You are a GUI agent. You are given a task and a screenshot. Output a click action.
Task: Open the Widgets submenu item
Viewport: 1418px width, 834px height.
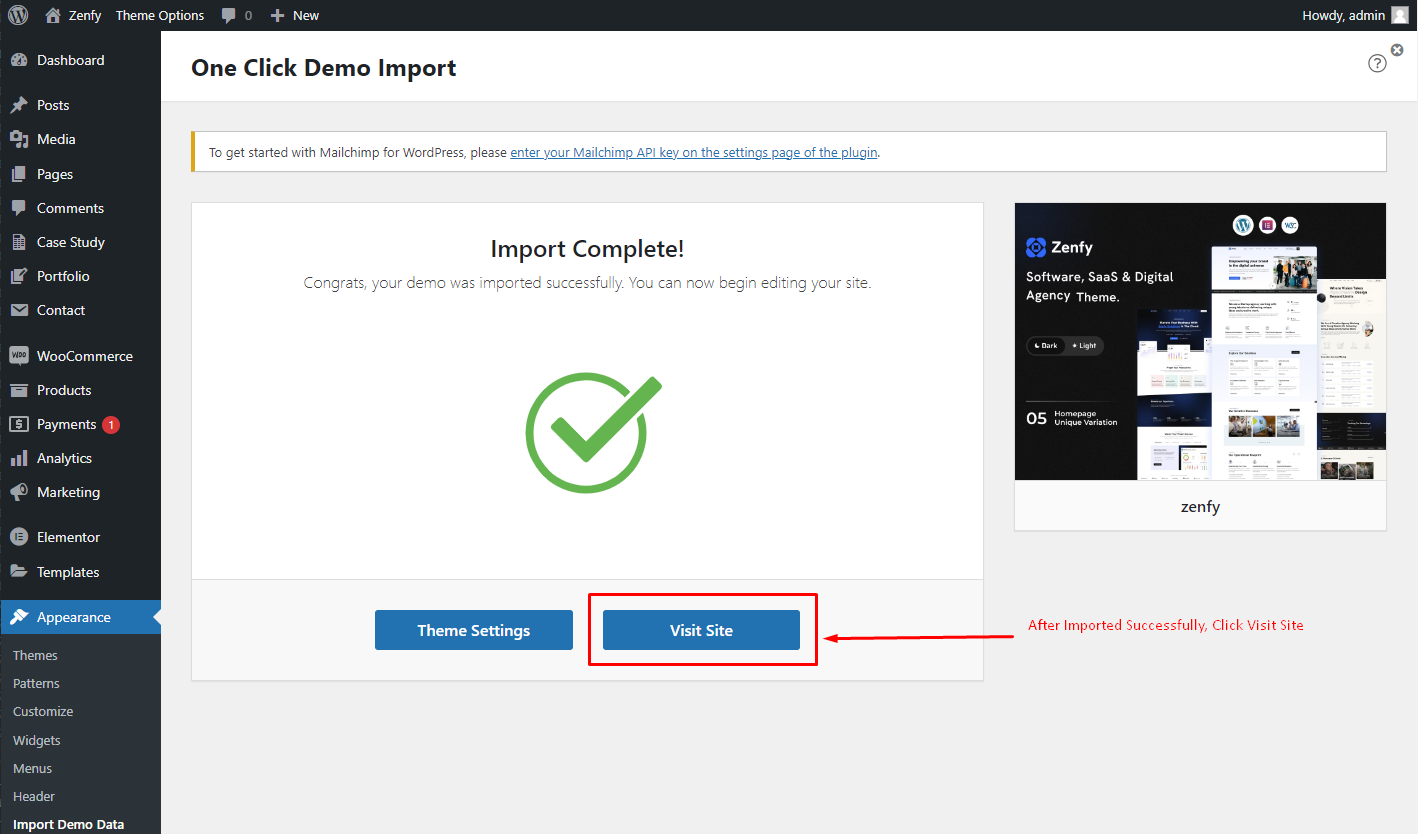pos(37,740)
